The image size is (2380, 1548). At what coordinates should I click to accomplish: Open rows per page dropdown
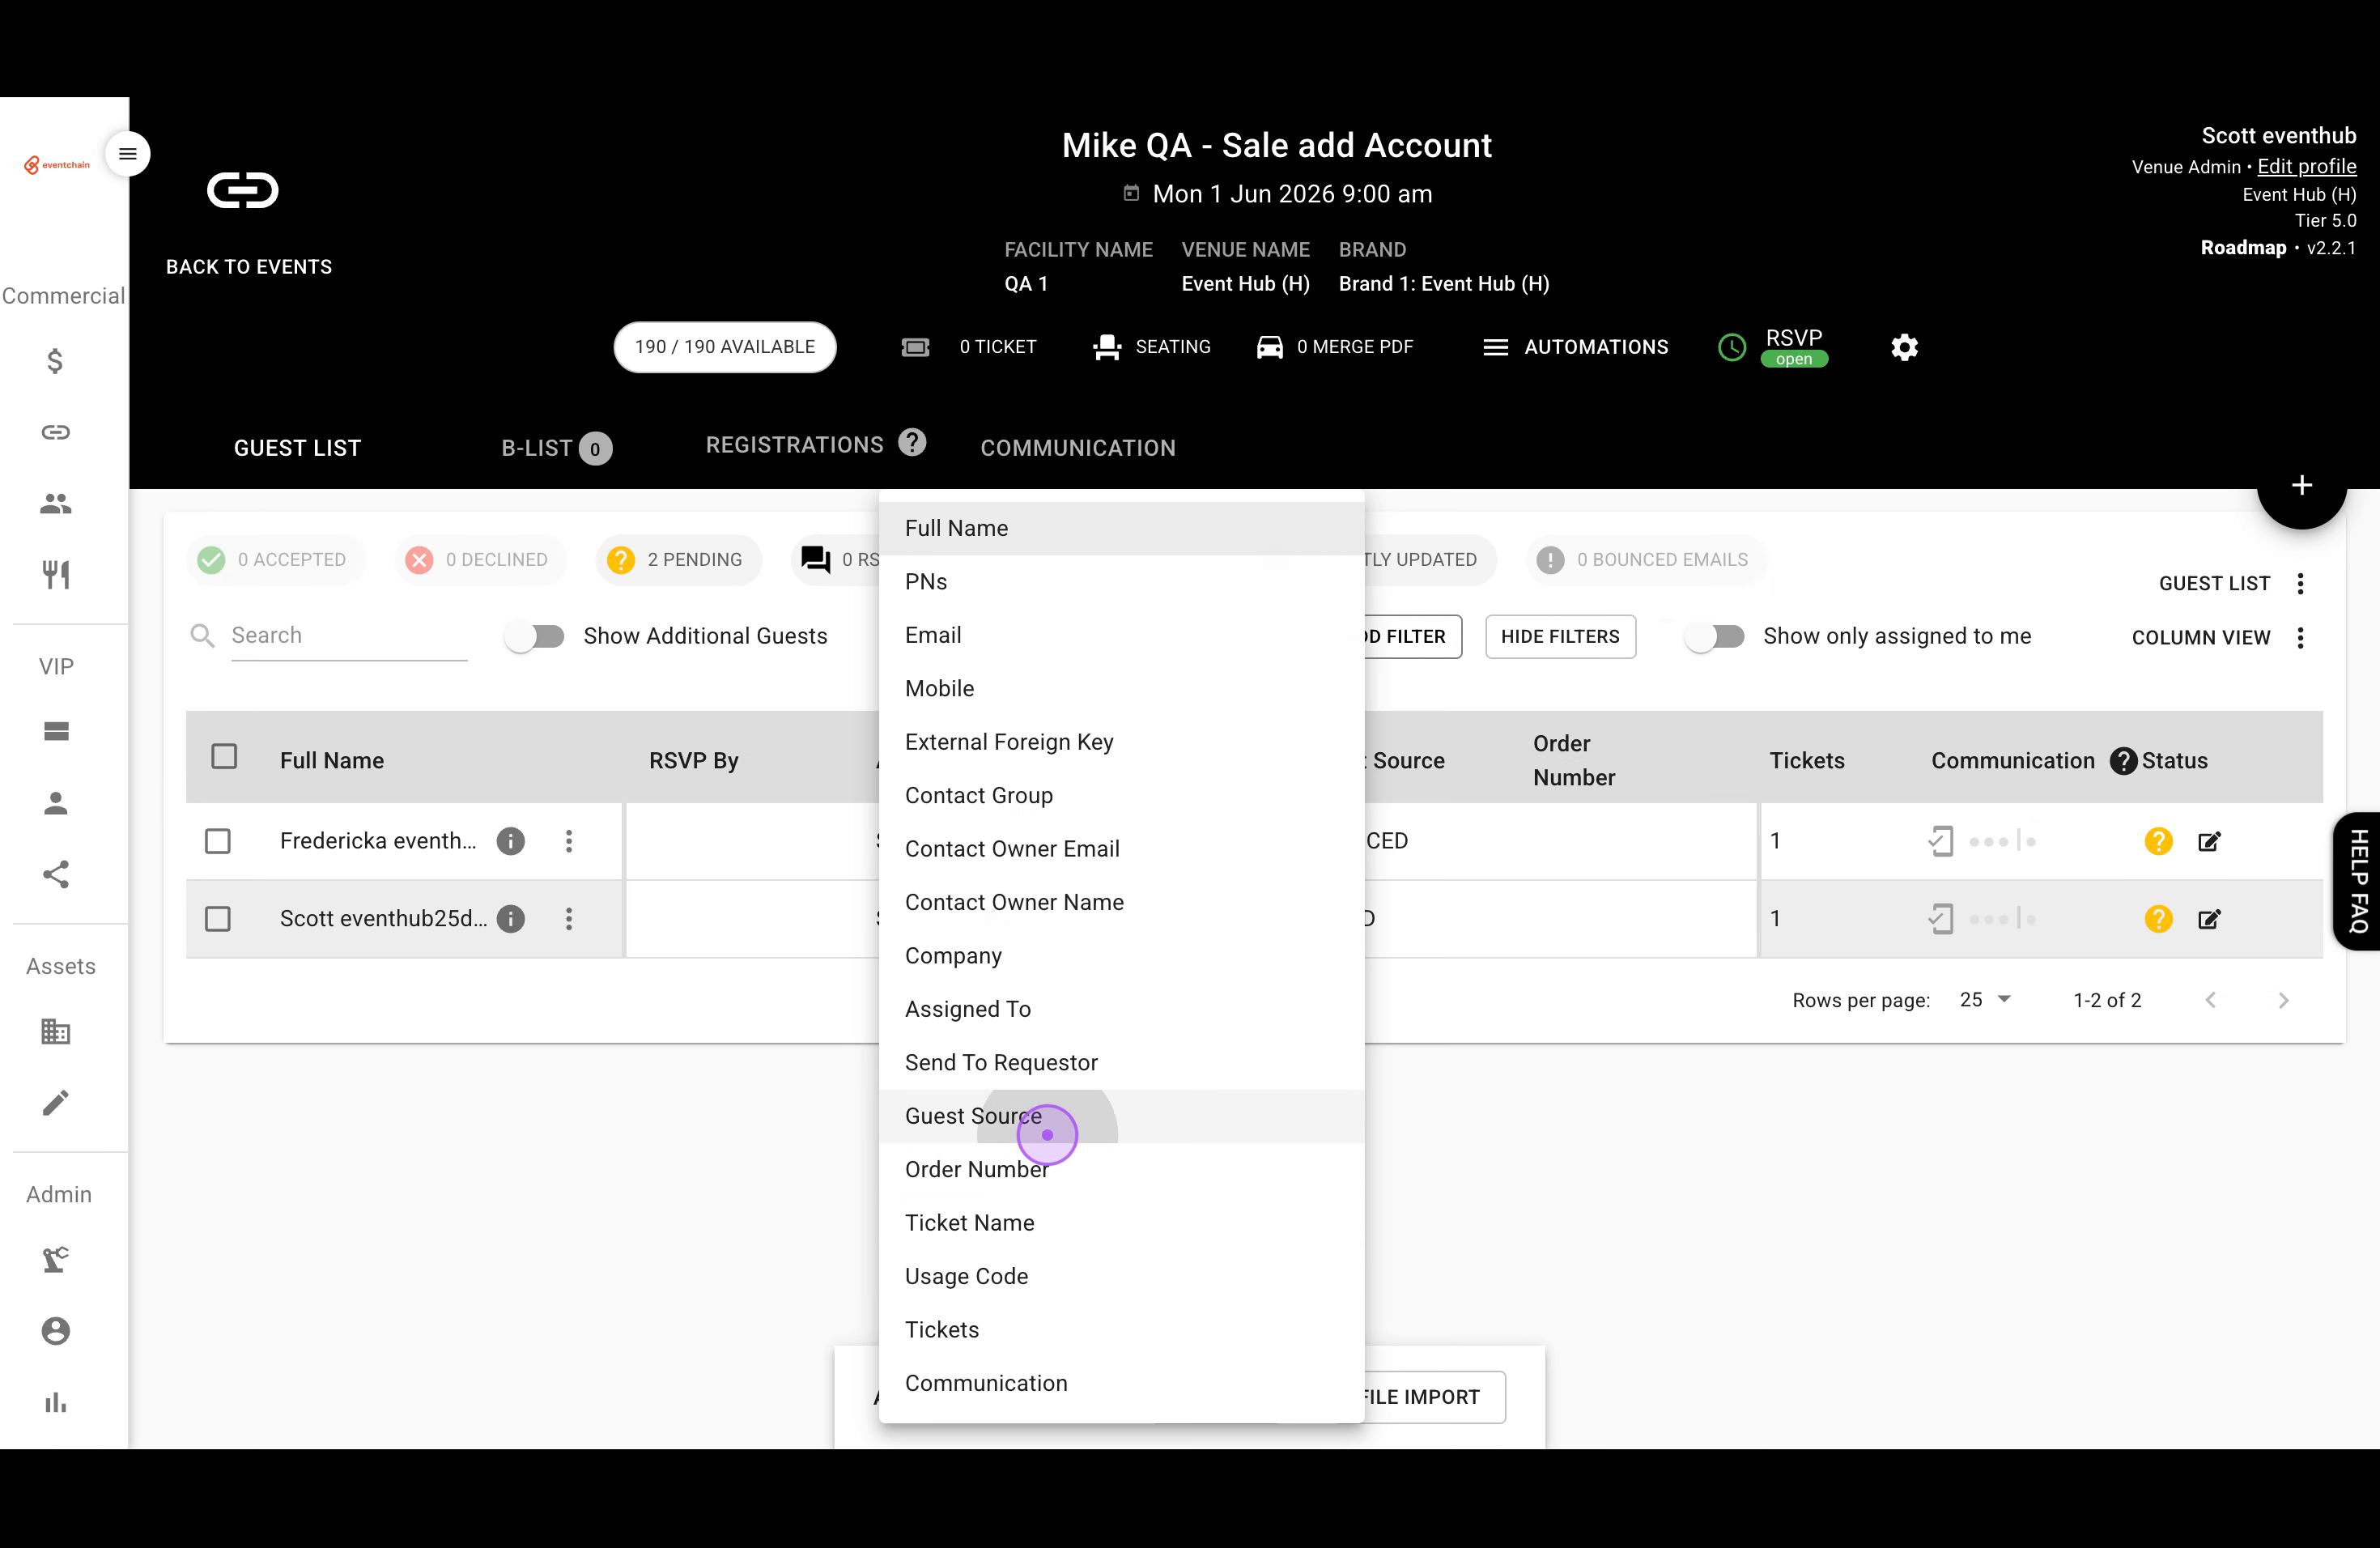point(1985,1000)
